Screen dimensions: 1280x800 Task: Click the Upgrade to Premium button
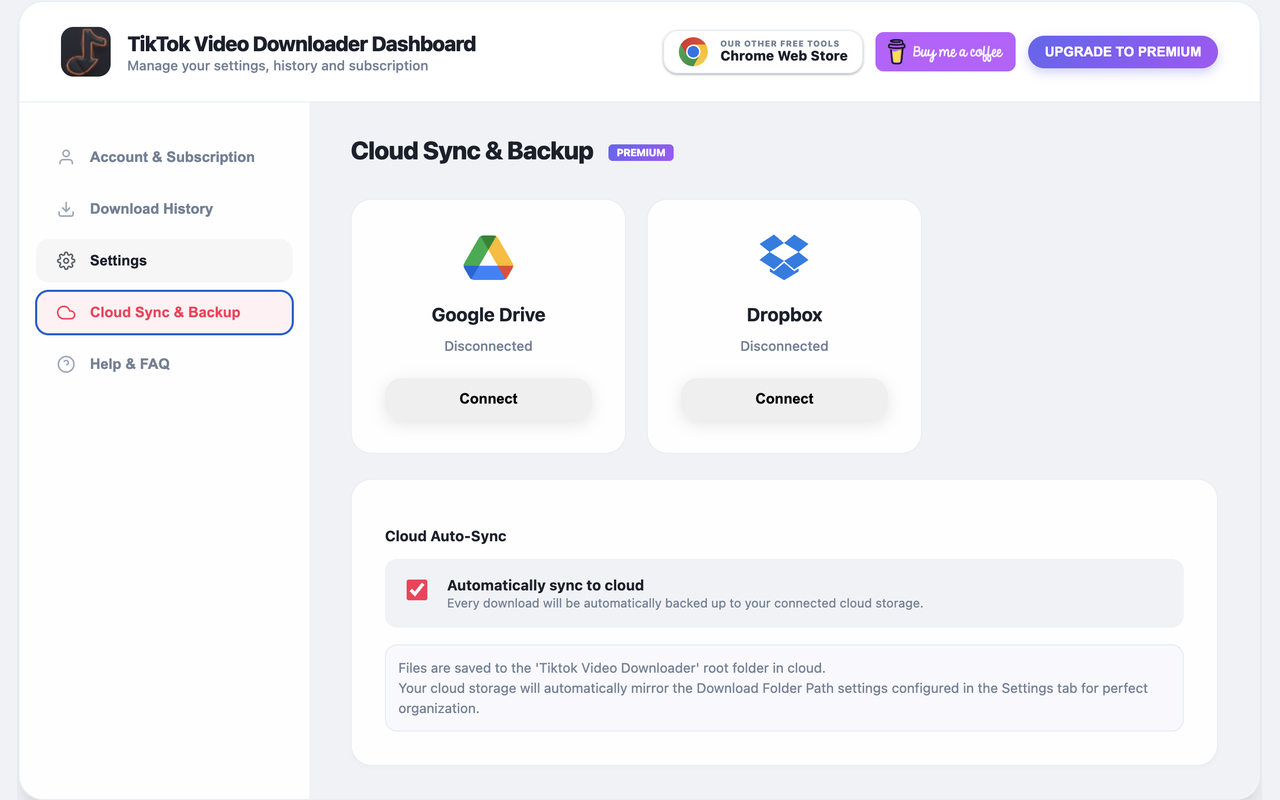pyautogui.click(x=1122, y=52)
